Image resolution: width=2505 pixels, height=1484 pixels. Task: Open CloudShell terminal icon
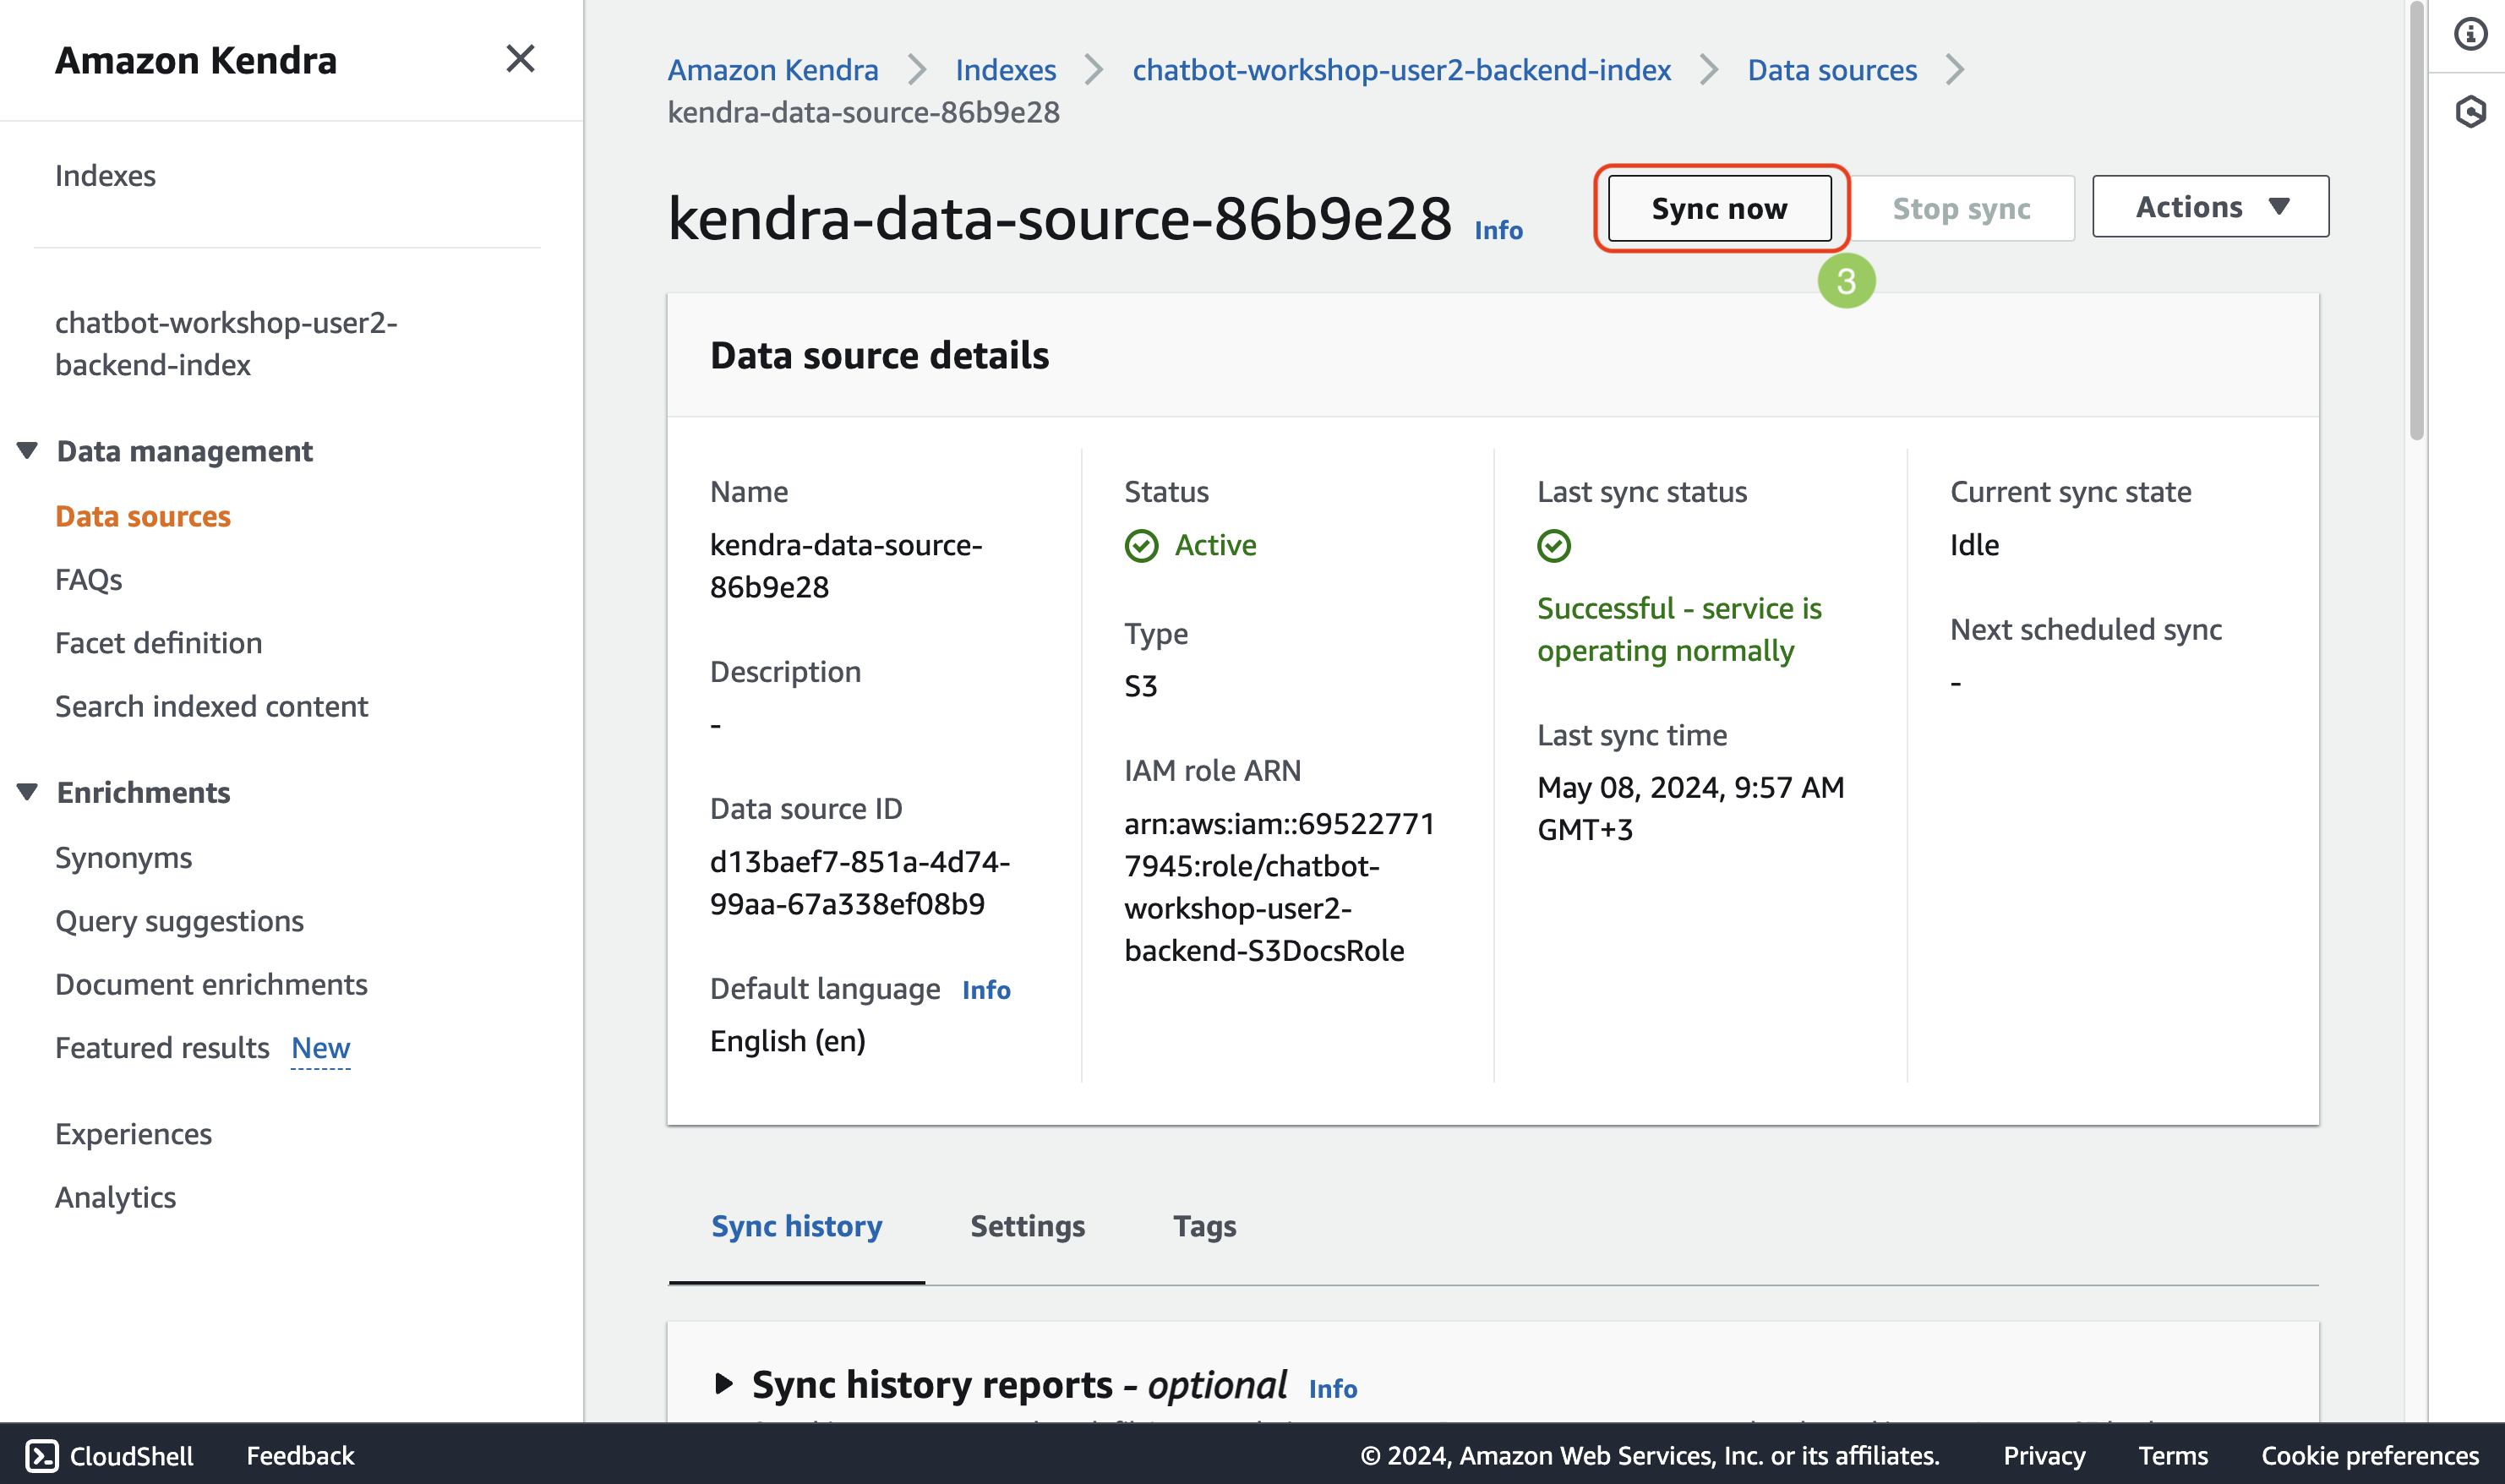click(42, 1455)
